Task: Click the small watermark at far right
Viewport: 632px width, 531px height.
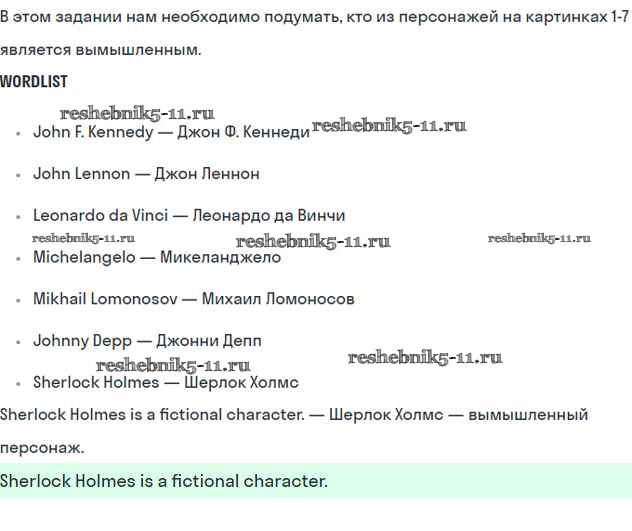Action: pos(539,238)
